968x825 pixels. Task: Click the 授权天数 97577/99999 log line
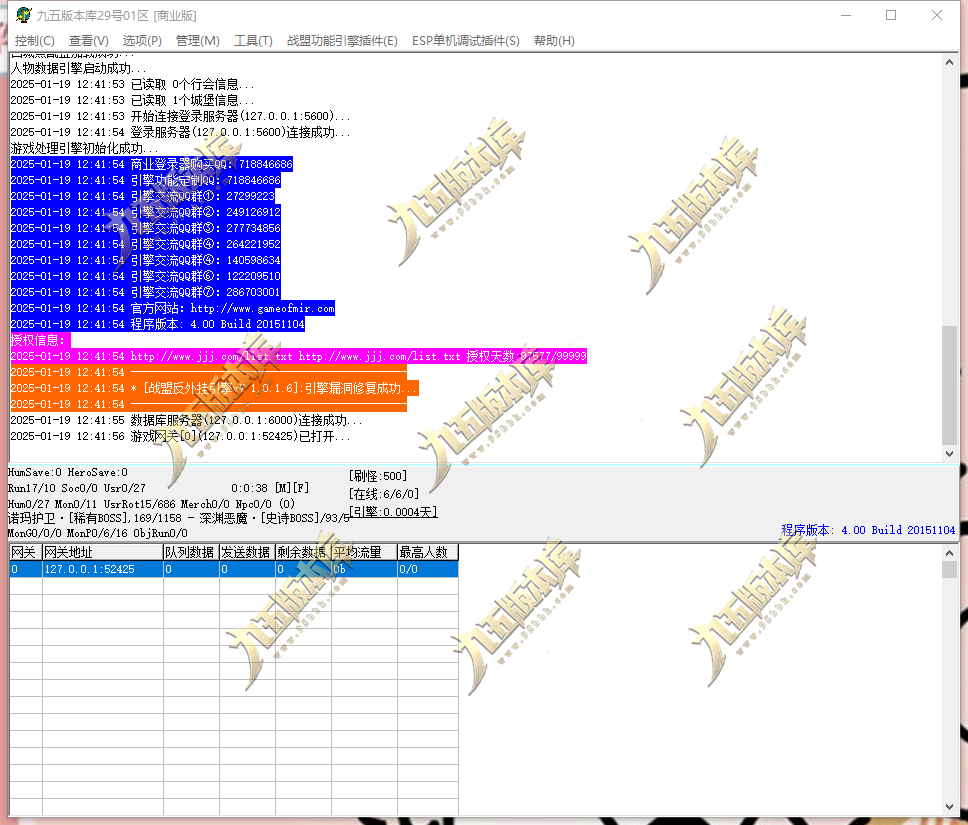pos(299,356)
